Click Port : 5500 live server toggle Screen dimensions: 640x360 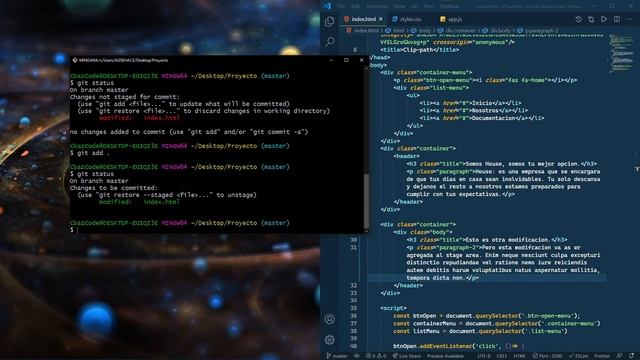pyautogui.click(x=547, y=356)
